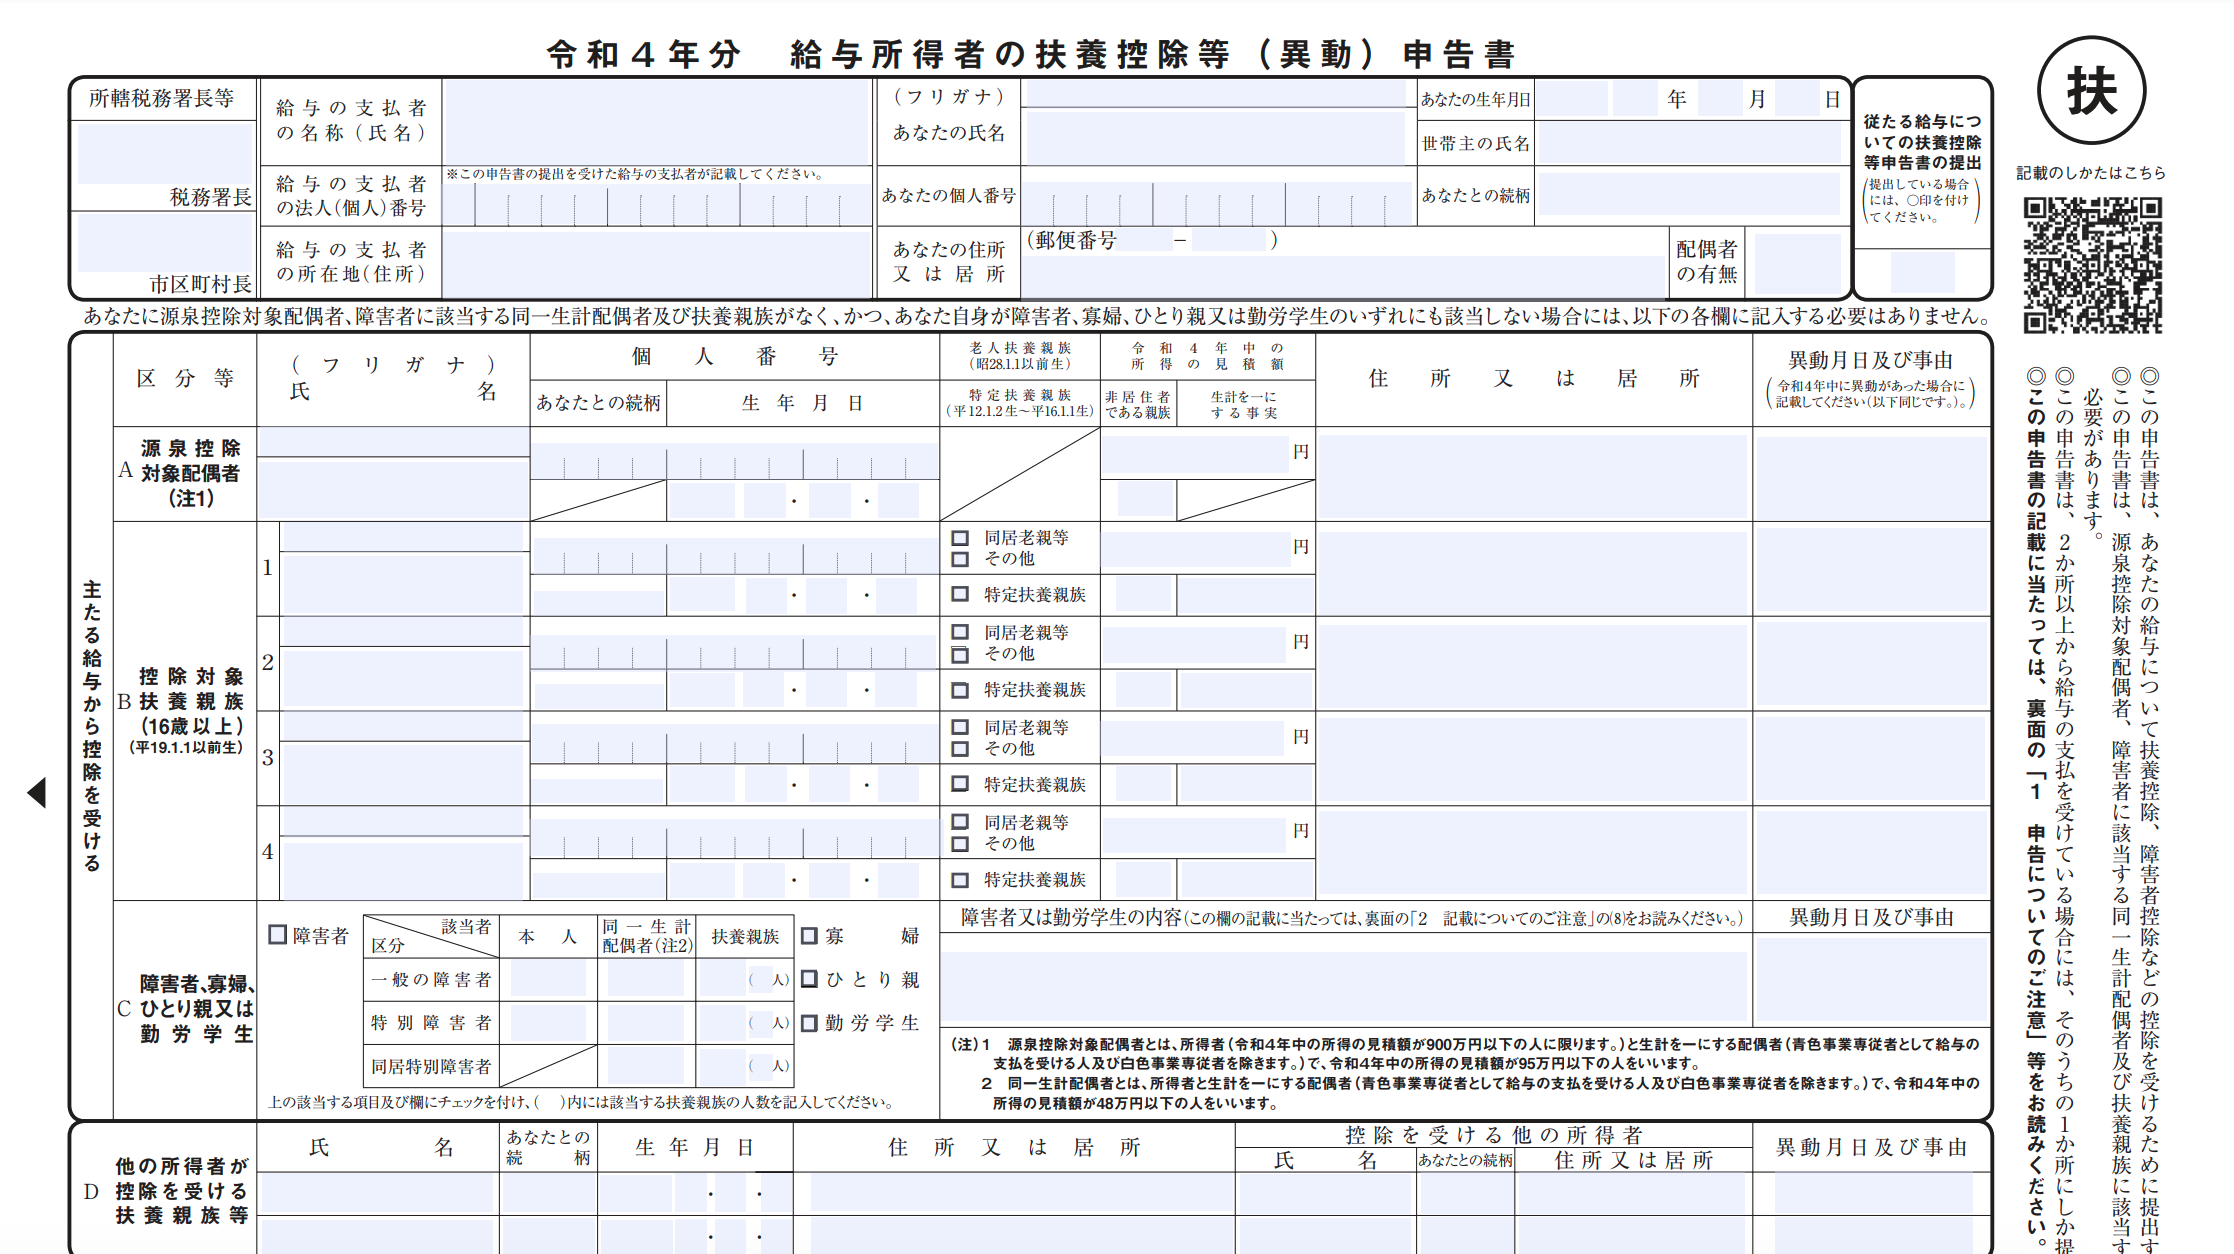Click the box under 従たる給与についての扶養控除等申告書の提出
Viewport: 2234px width, 1254px height.
coord(1922,272)
